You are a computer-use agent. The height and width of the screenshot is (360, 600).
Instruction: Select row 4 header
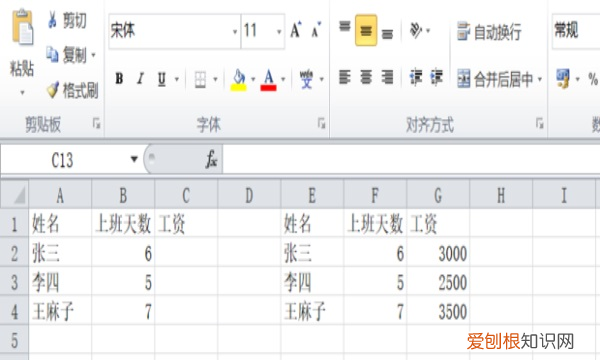click(x=15, y=311)
